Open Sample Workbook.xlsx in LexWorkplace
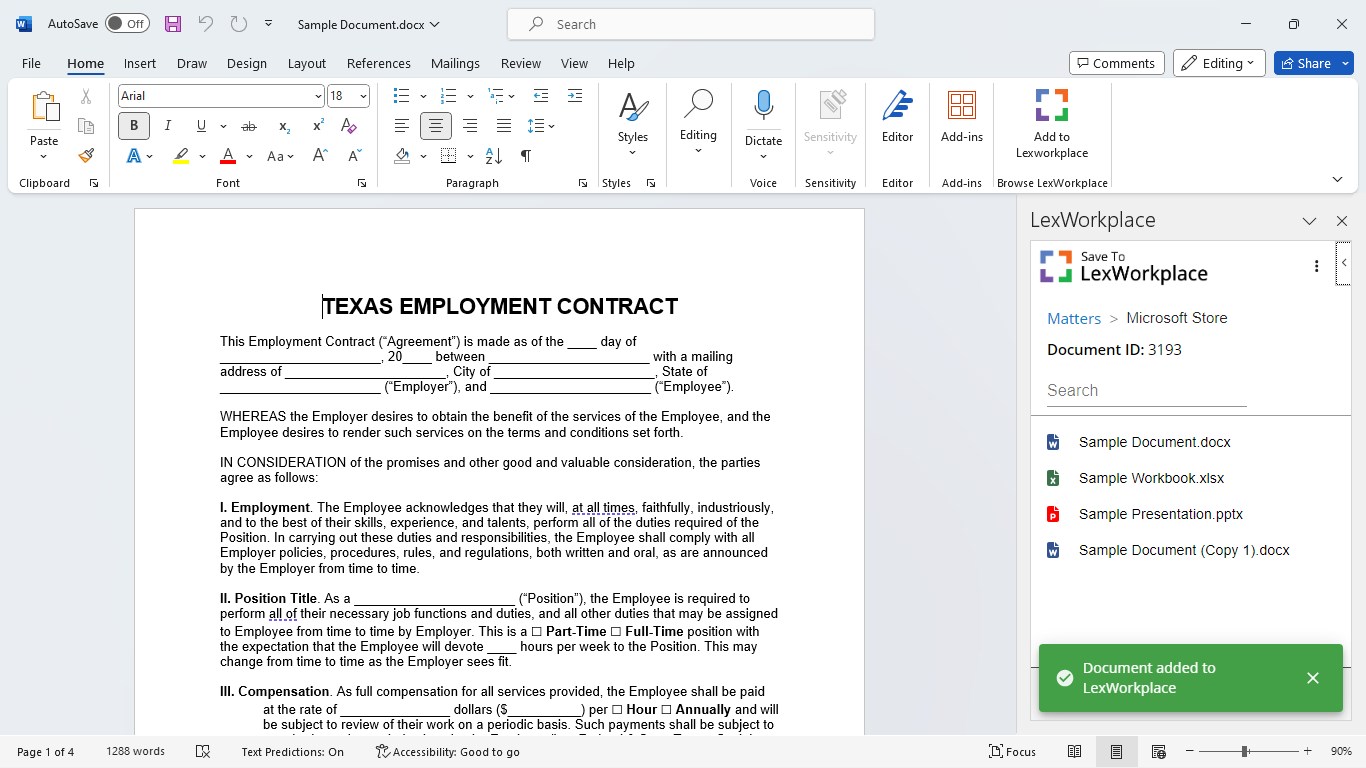Screen dimensions: 1366x768 (x=1151, y=478)
